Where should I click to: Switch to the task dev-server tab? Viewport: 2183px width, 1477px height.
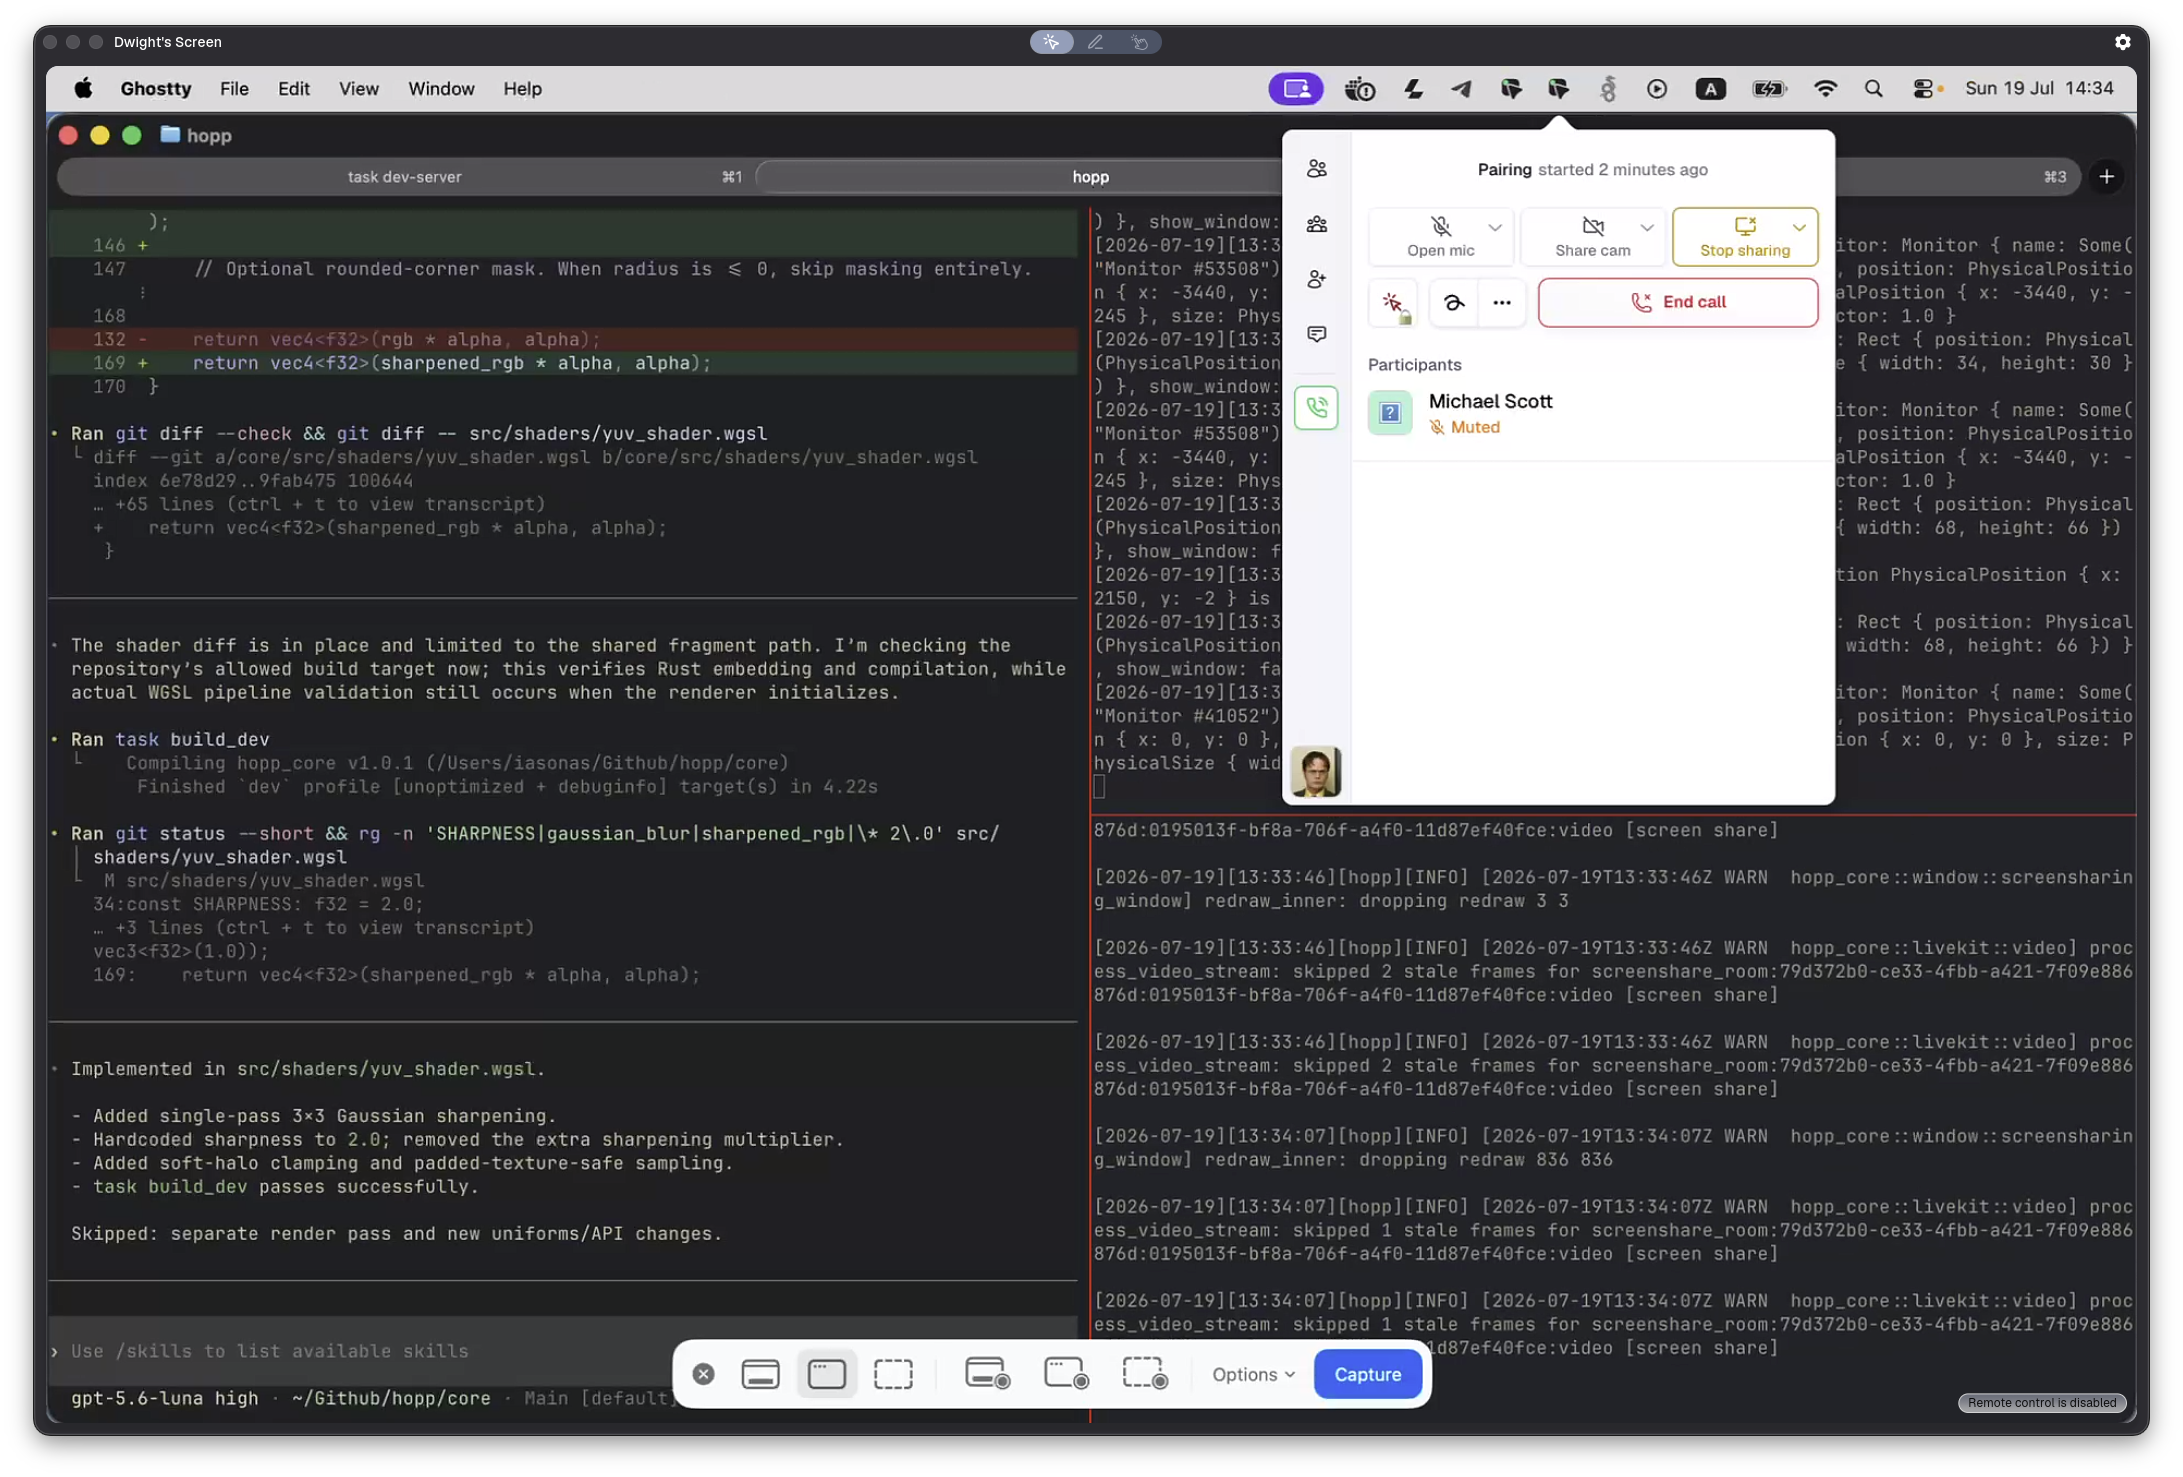point(405,177)
